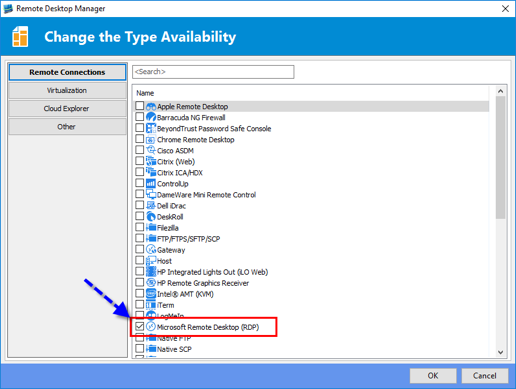
Task: Close the Remote Desktop Manager dialog
Action: click(505, 9)
